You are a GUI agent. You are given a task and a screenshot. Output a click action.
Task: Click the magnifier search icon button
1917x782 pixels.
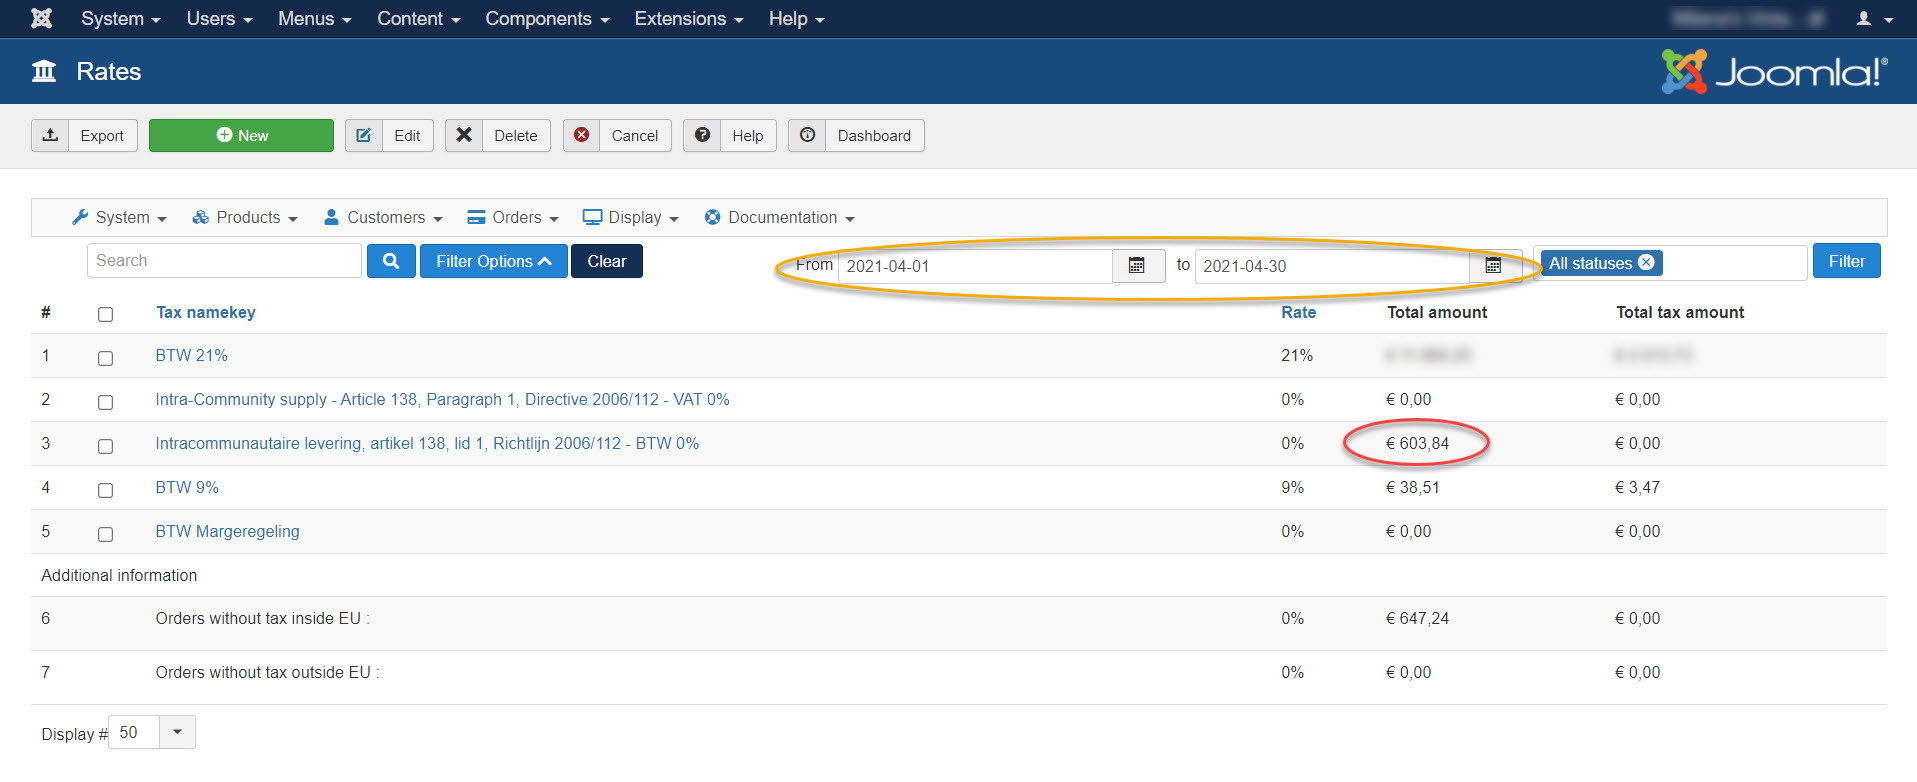[391, 261]
